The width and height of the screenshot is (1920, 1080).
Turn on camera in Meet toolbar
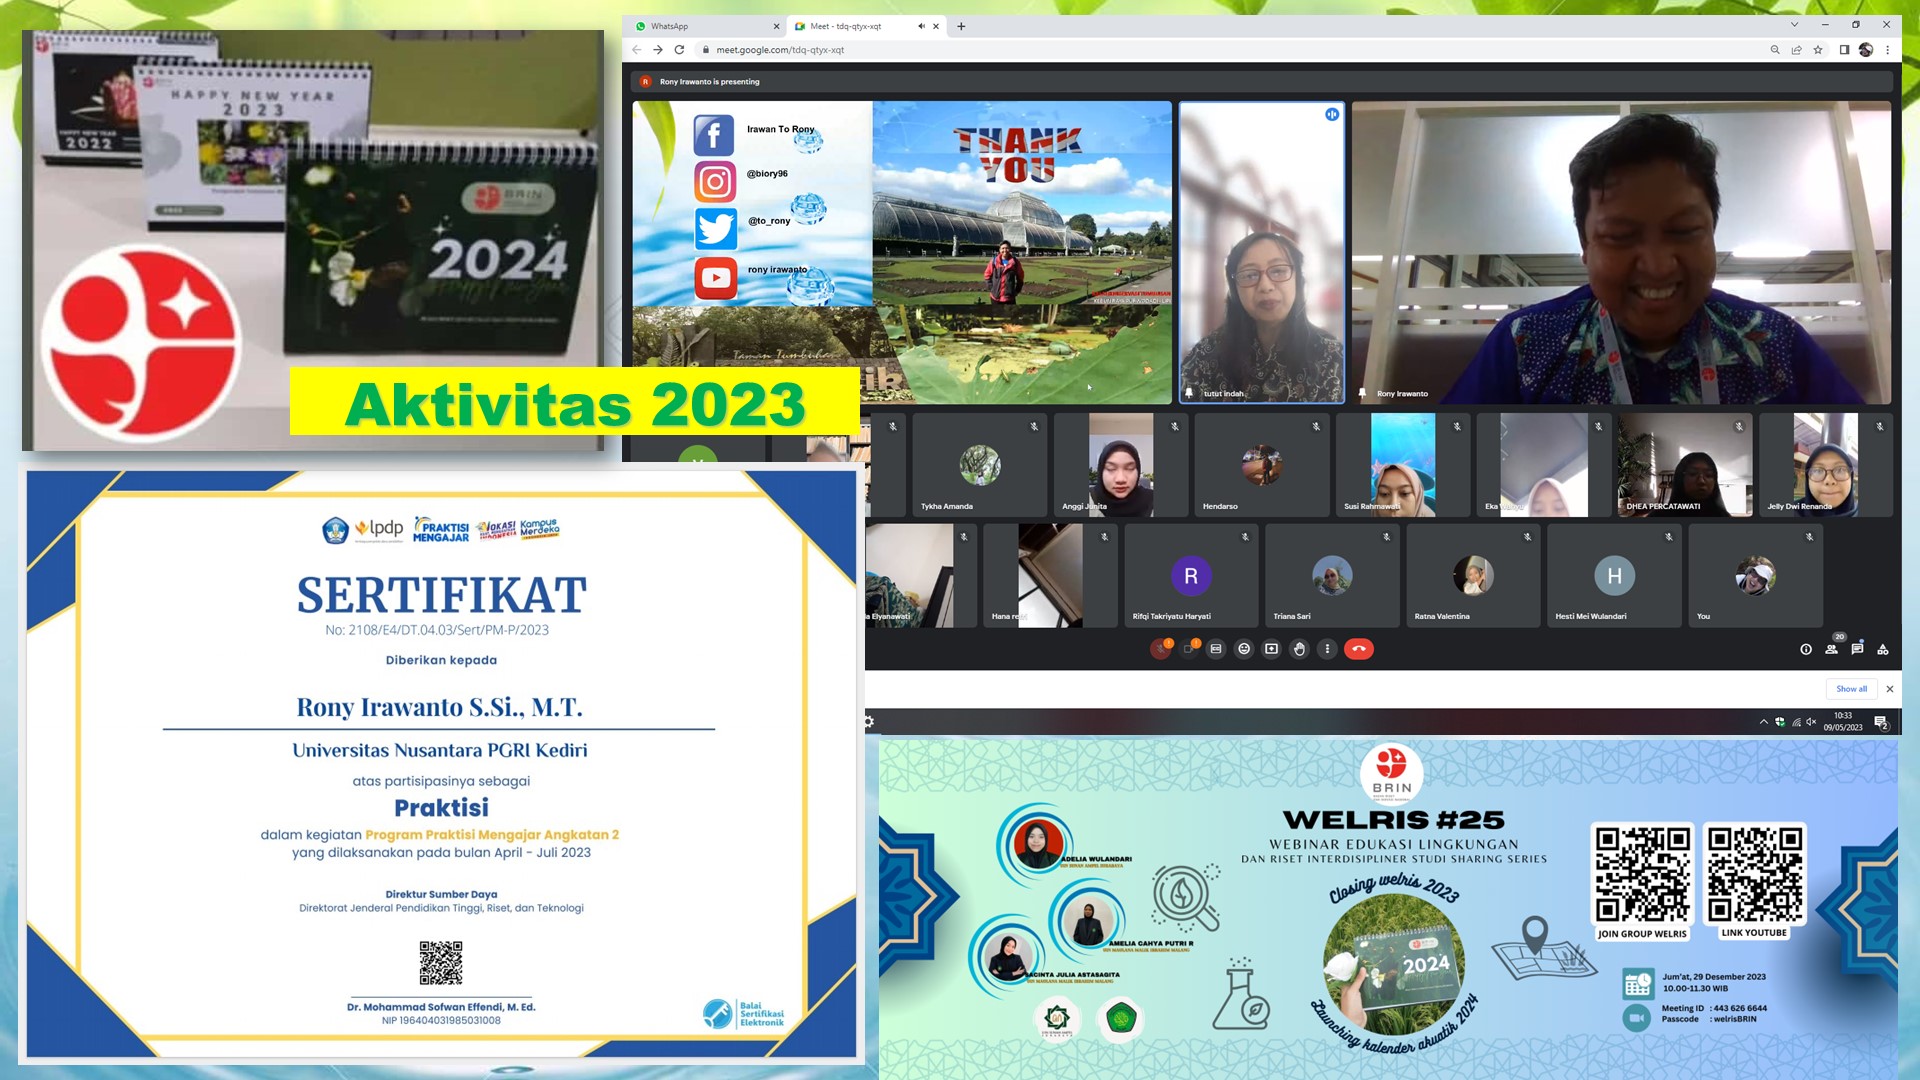[1189, 649]
